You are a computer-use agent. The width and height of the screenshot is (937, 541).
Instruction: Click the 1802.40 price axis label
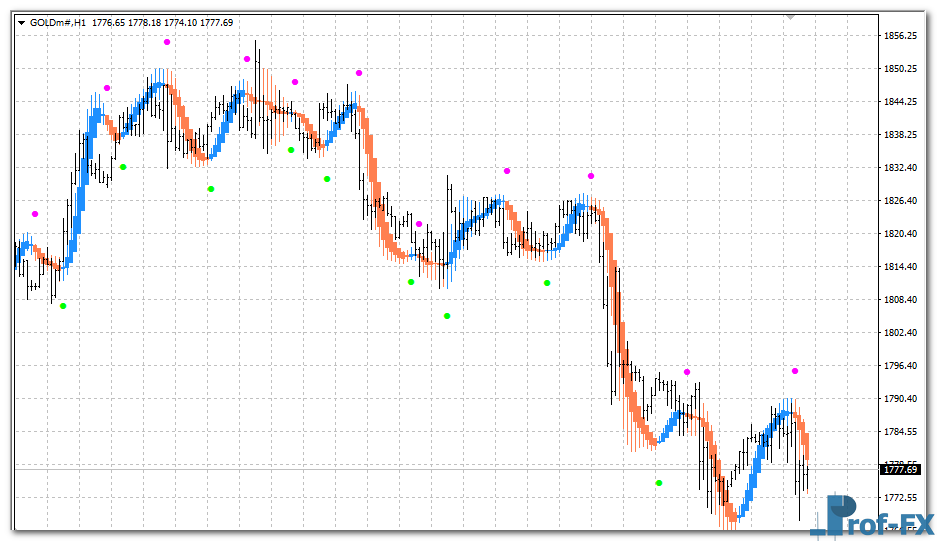point(901,333)
